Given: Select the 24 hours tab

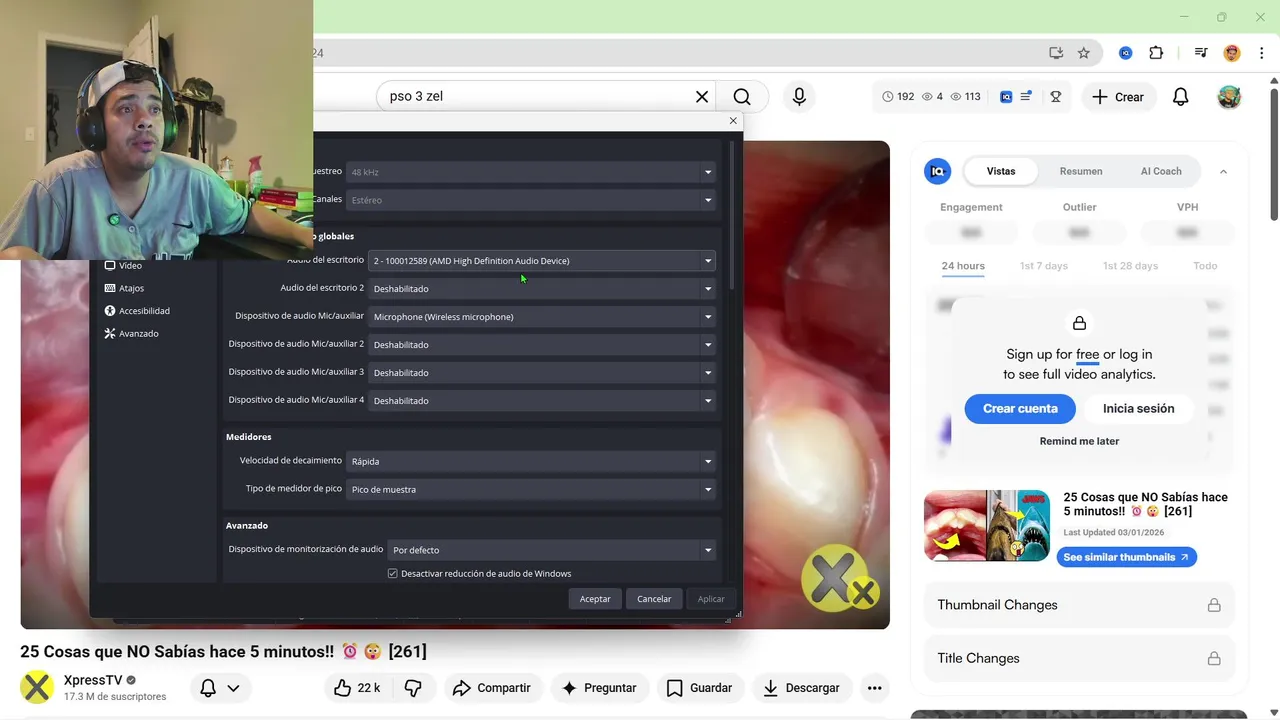Looking at the screenshot, I should coord(963,266).
